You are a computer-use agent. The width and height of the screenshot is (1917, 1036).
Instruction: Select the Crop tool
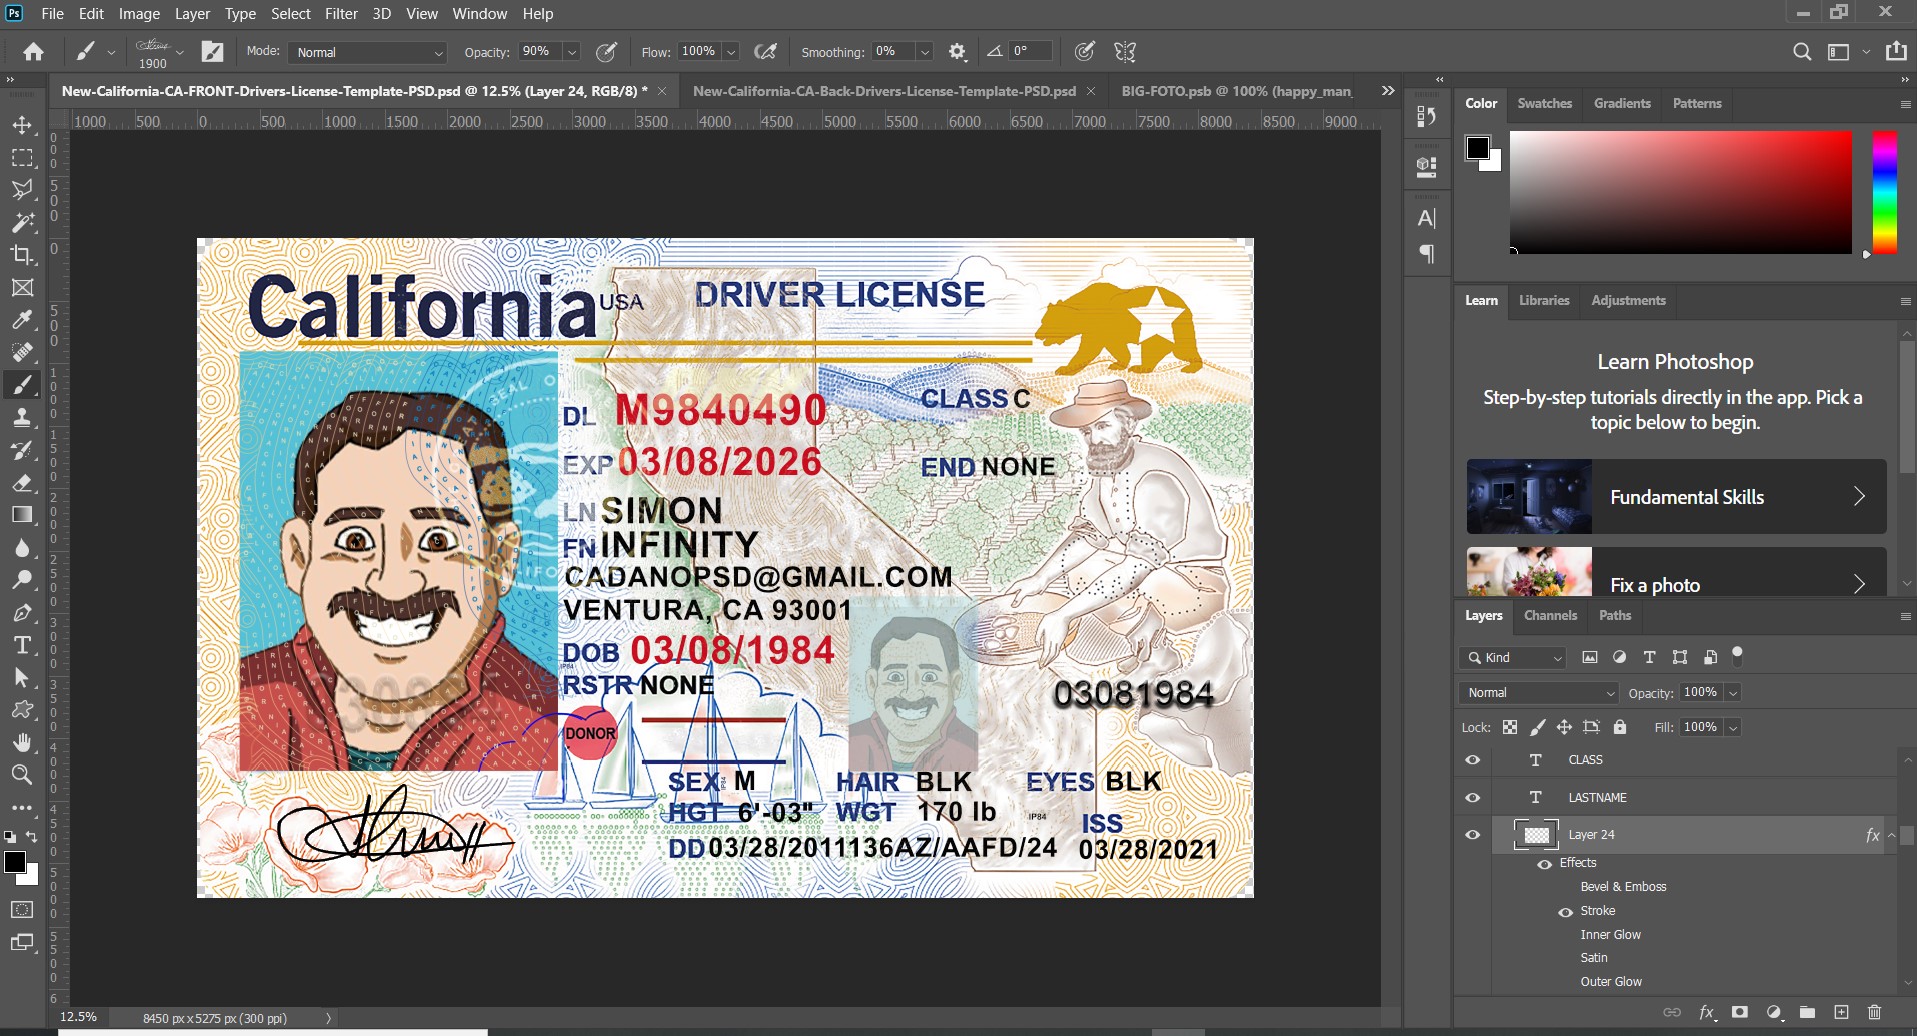[22, 255]
